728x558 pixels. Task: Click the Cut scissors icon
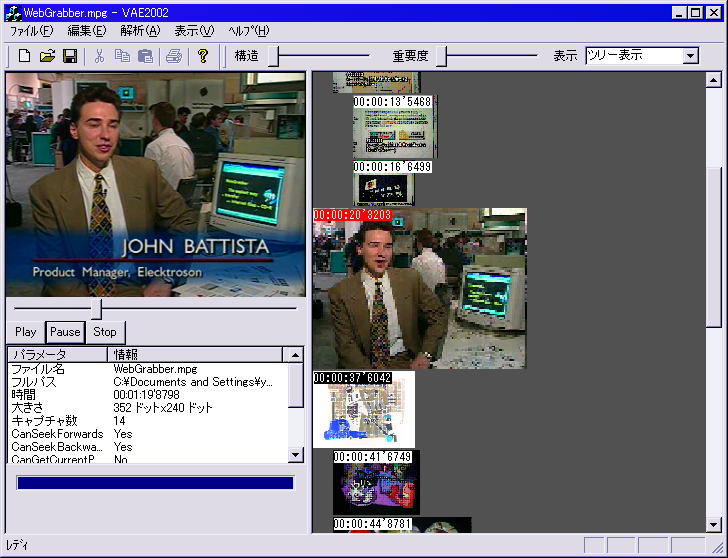click(99, 56)
